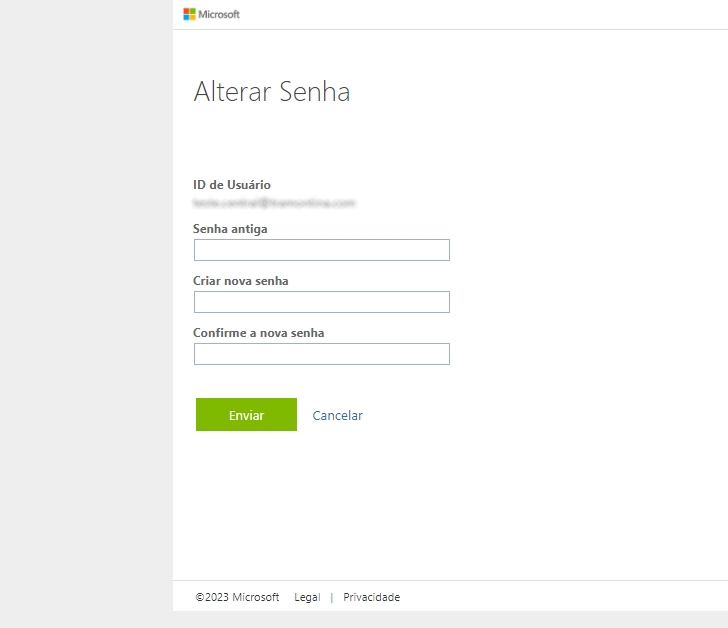Click the blurred user email address
This screenshot has width=728, height=628.
(274, 203)
